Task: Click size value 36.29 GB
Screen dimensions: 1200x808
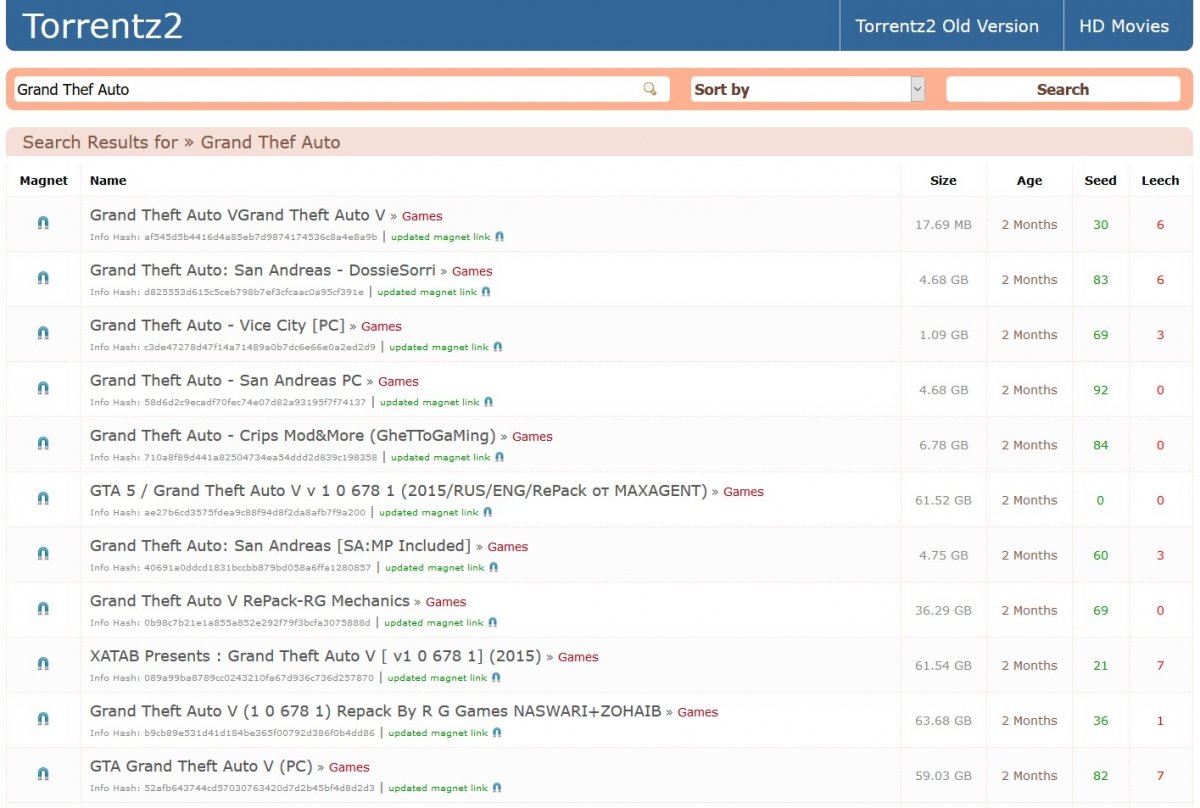Action: tap(943, 610)
